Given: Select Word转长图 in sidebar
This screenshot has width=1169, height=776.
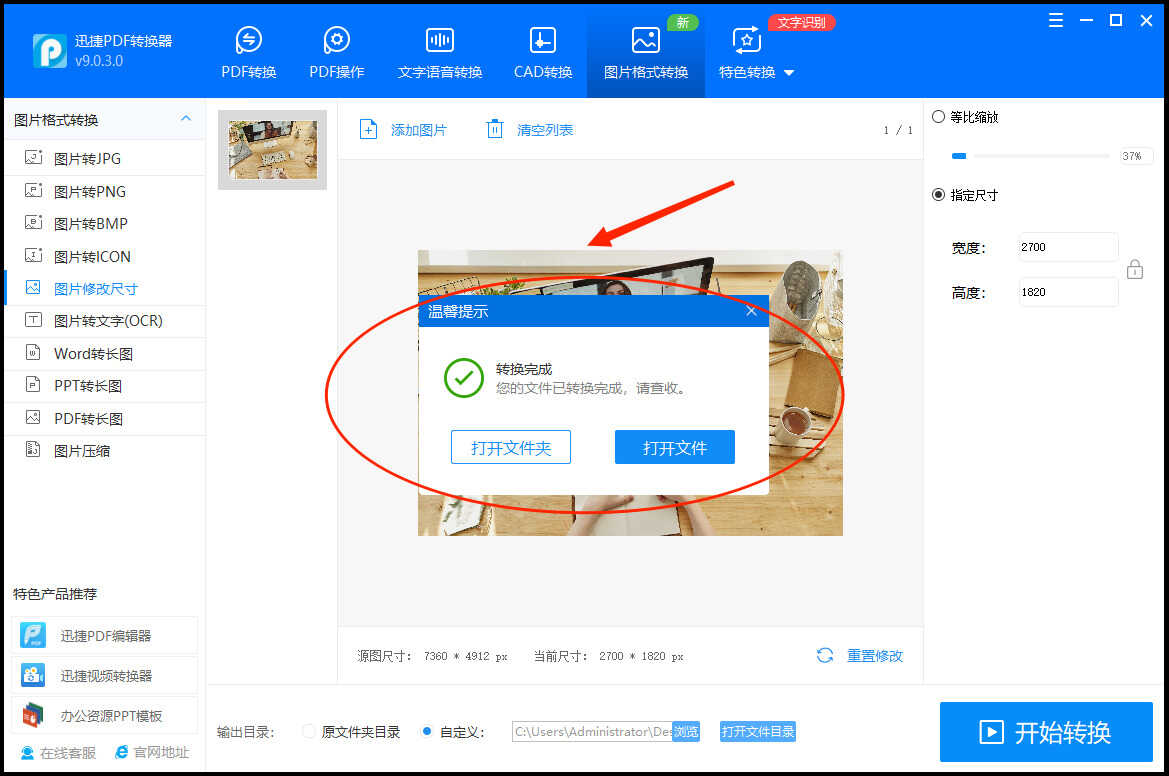Looking at the screenshot, I should pyautogui.click(x=104, y=353).
